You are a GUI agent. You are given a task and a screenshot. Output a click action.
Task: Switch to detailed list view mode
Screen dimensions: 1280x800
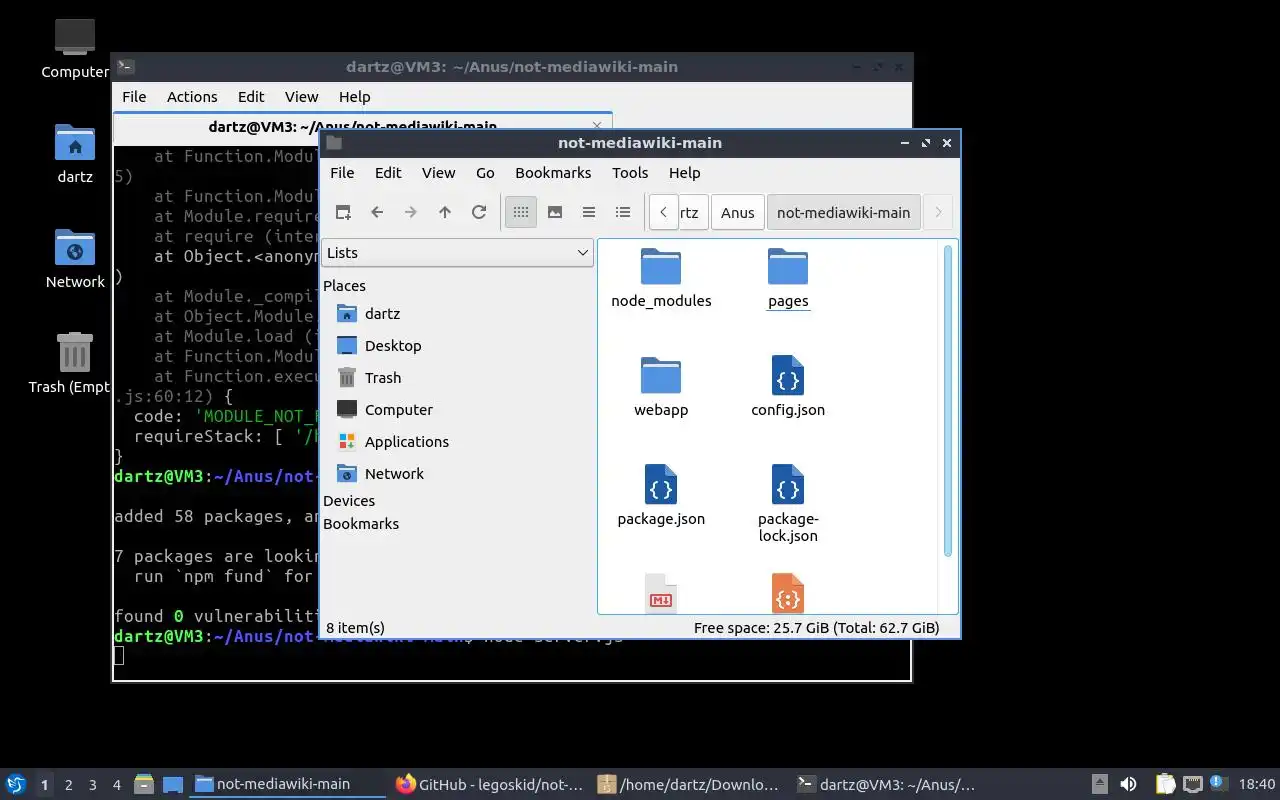tap(623, 212)
